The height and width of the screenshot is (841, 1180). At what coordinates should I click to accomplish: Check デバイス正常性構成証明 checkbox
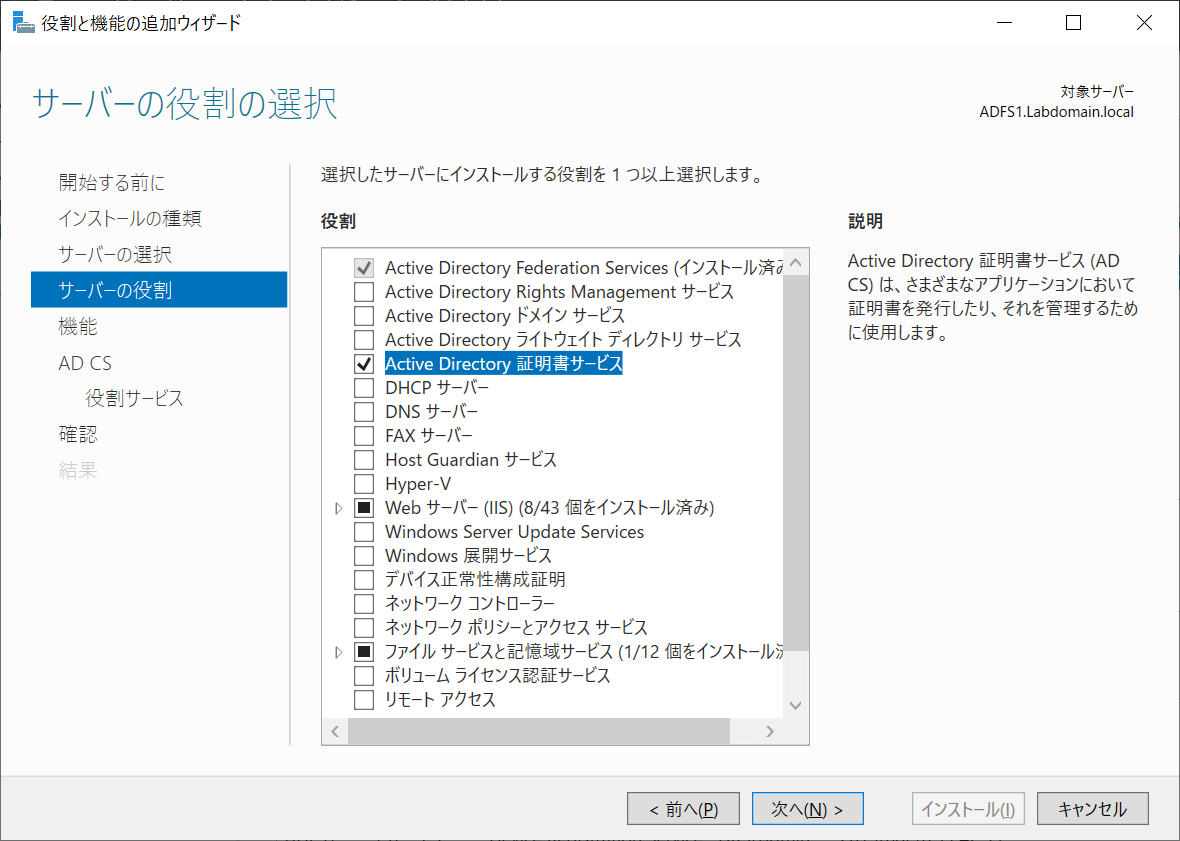pos(364,580)
